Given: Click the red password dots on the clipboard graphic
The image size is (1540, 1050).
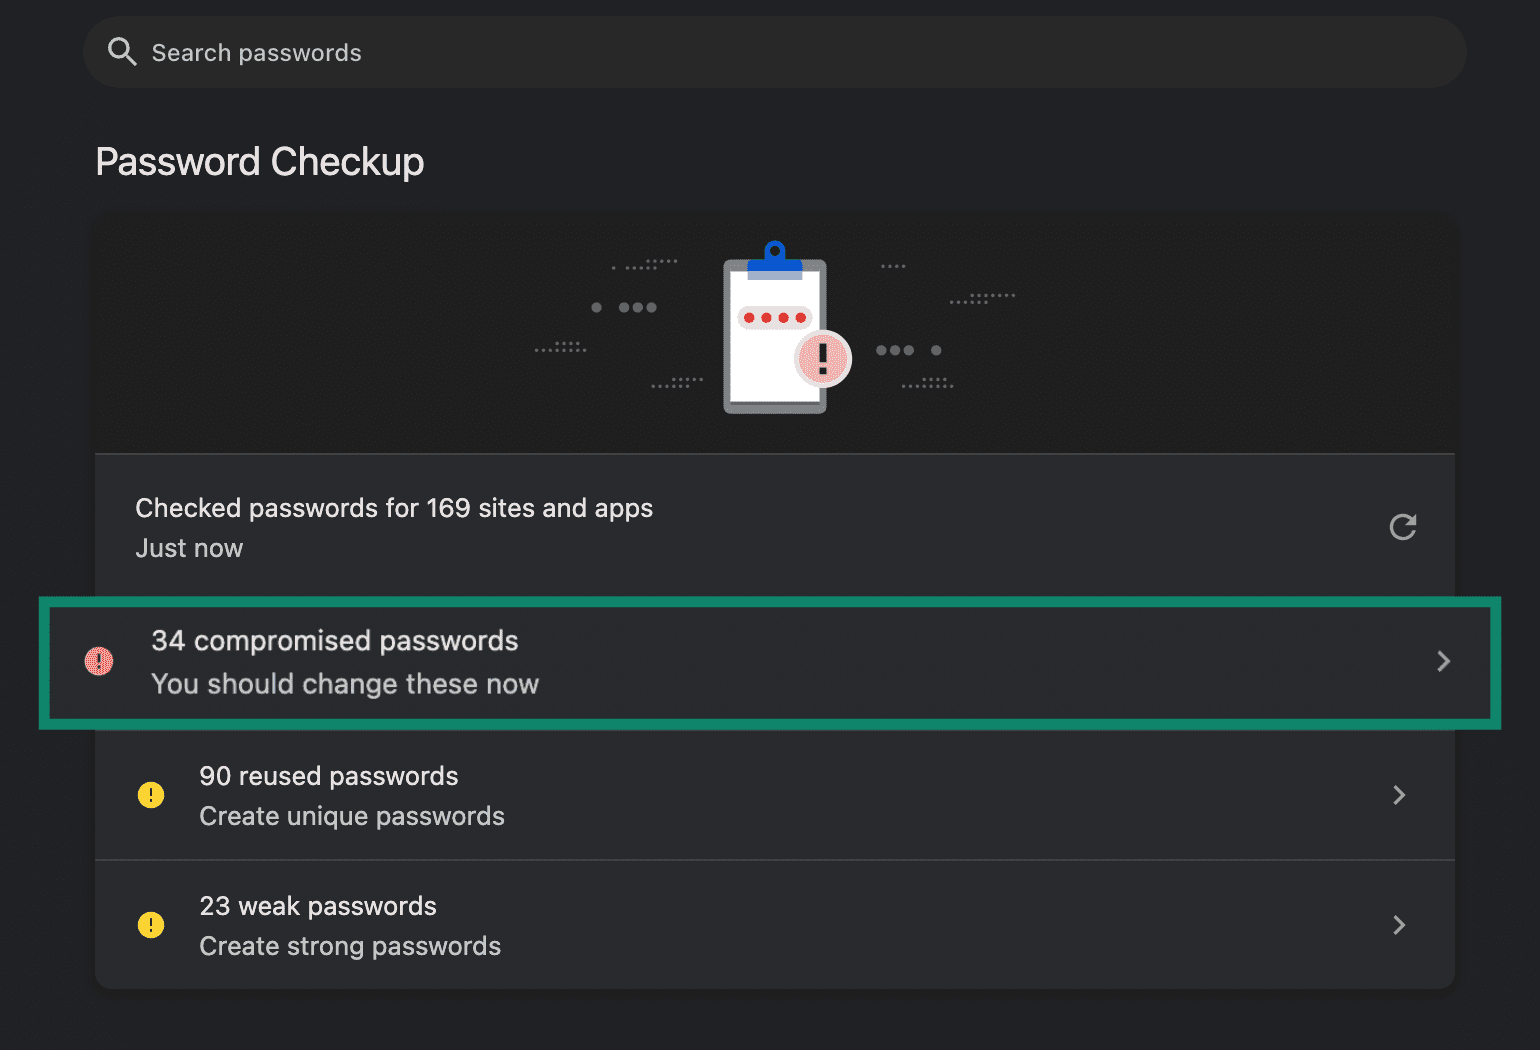Looking at the screenshot, I should click(x=774, y=316).
